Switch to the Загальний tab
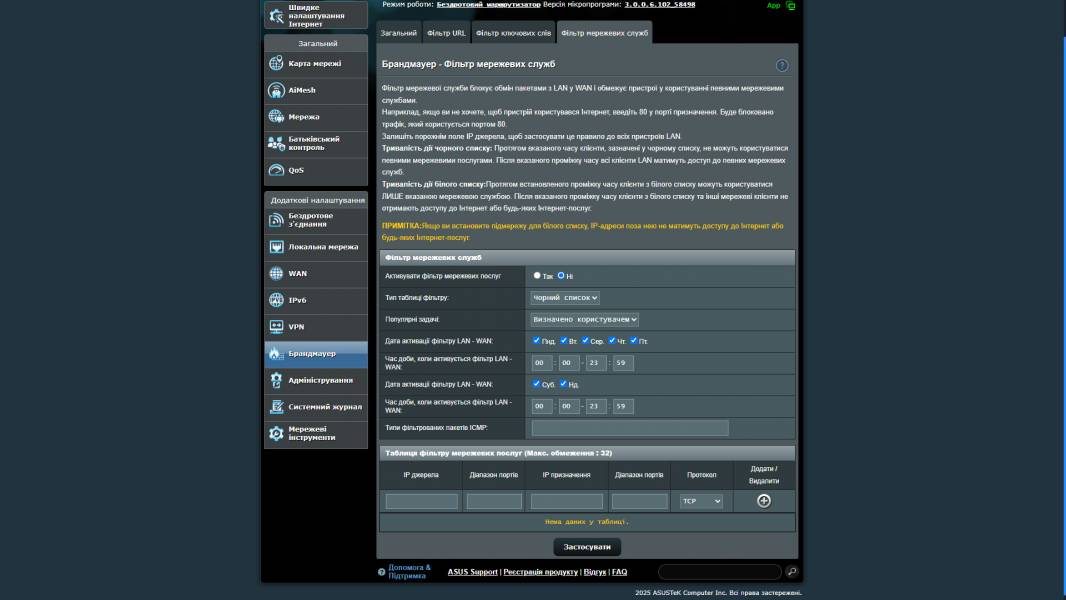Viewport: 1066px width, 600px height. click(x=398, y=33)
